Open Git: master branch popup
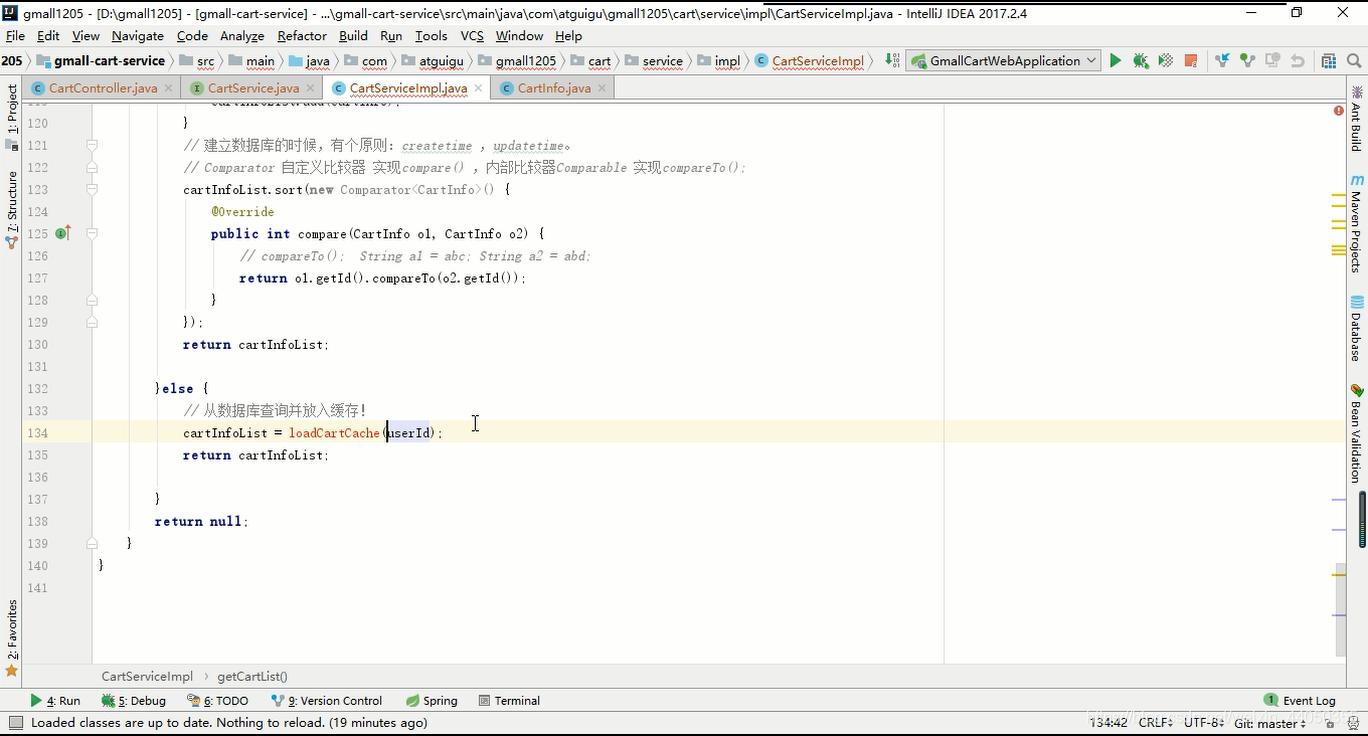This screenshot has height=736, width=1368. click(x=1270, y=723)
